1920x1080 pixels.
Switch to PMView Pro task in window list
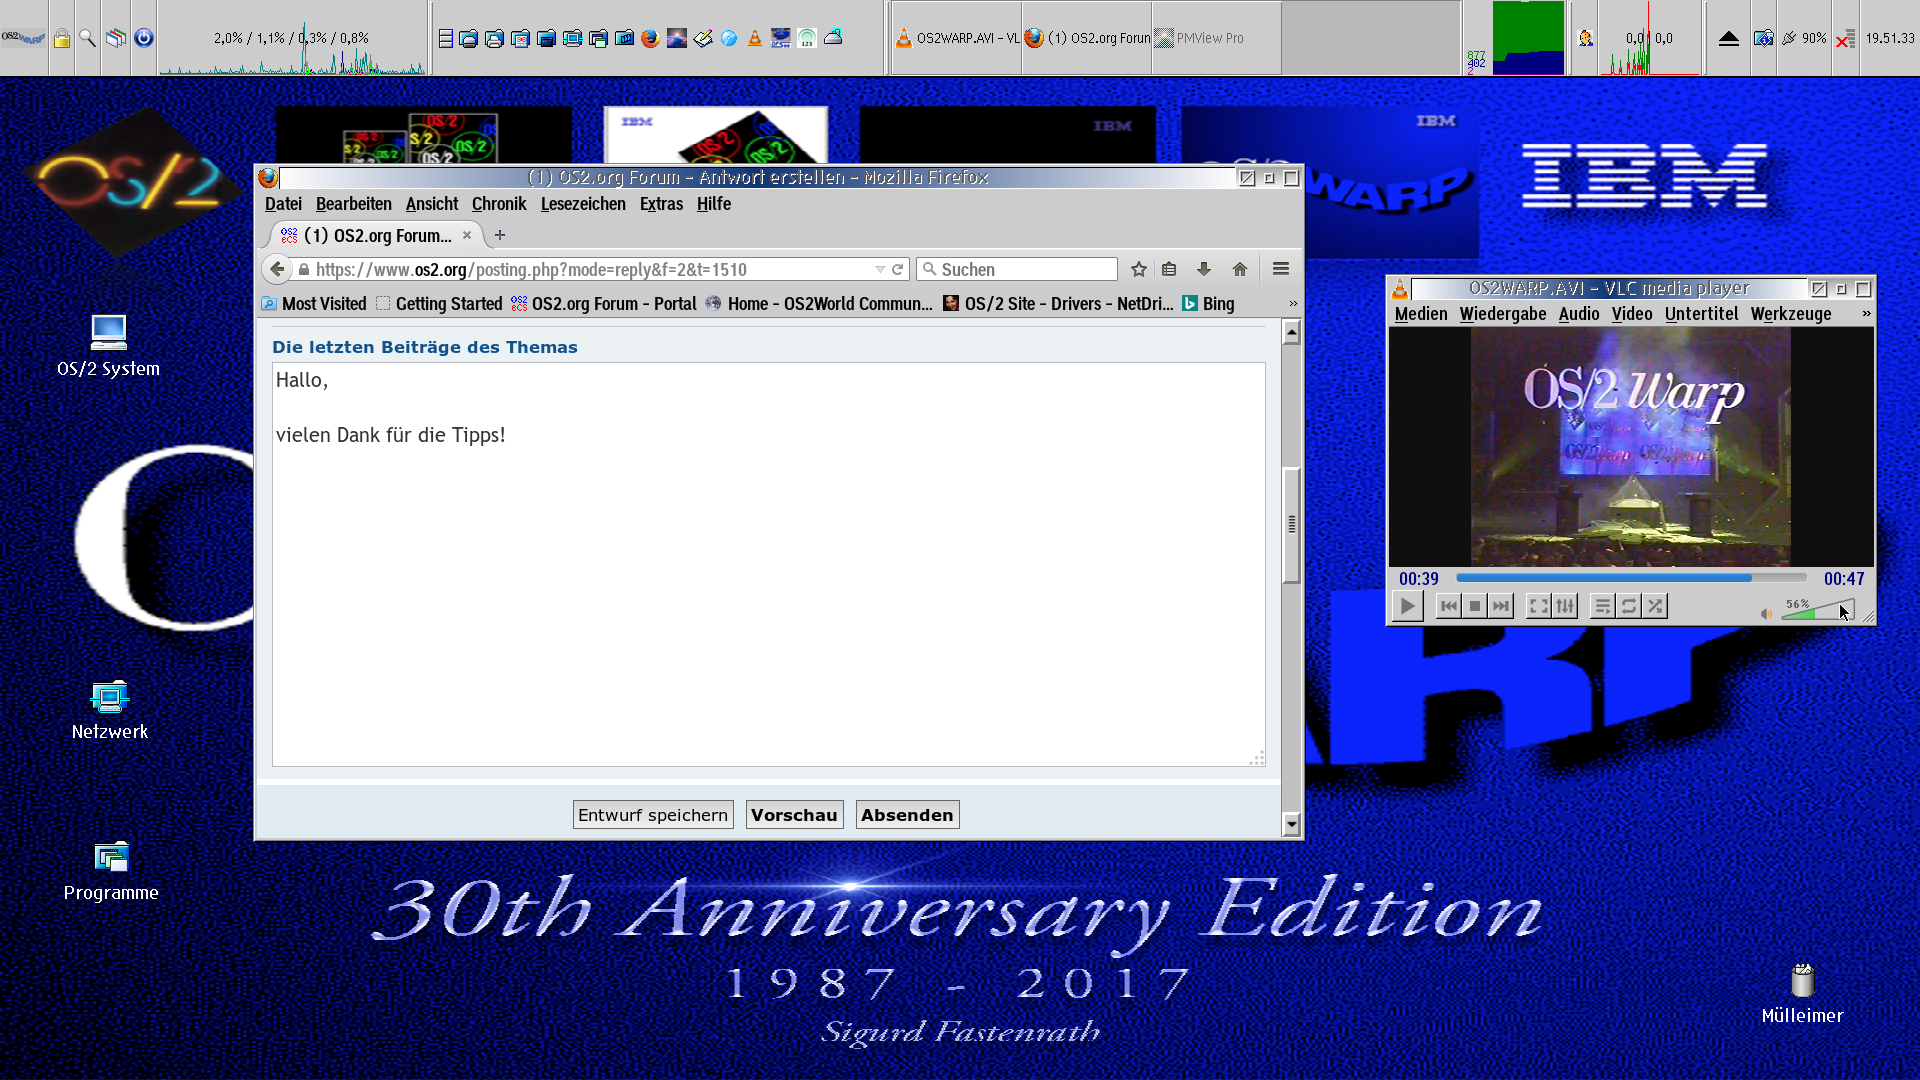tap(1216, 38)
